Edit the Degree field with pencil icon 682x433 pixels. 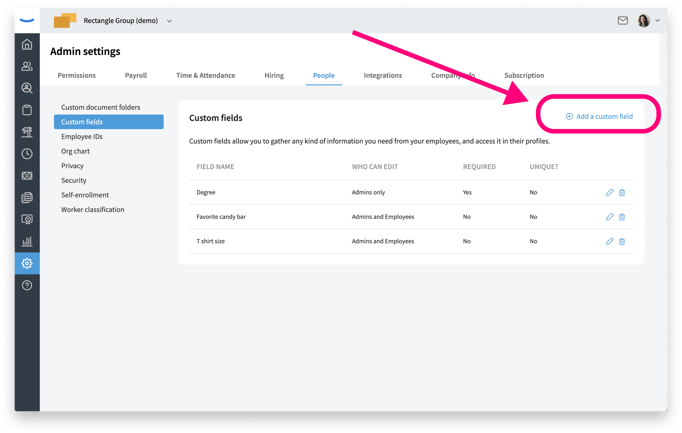pos(609,193)
